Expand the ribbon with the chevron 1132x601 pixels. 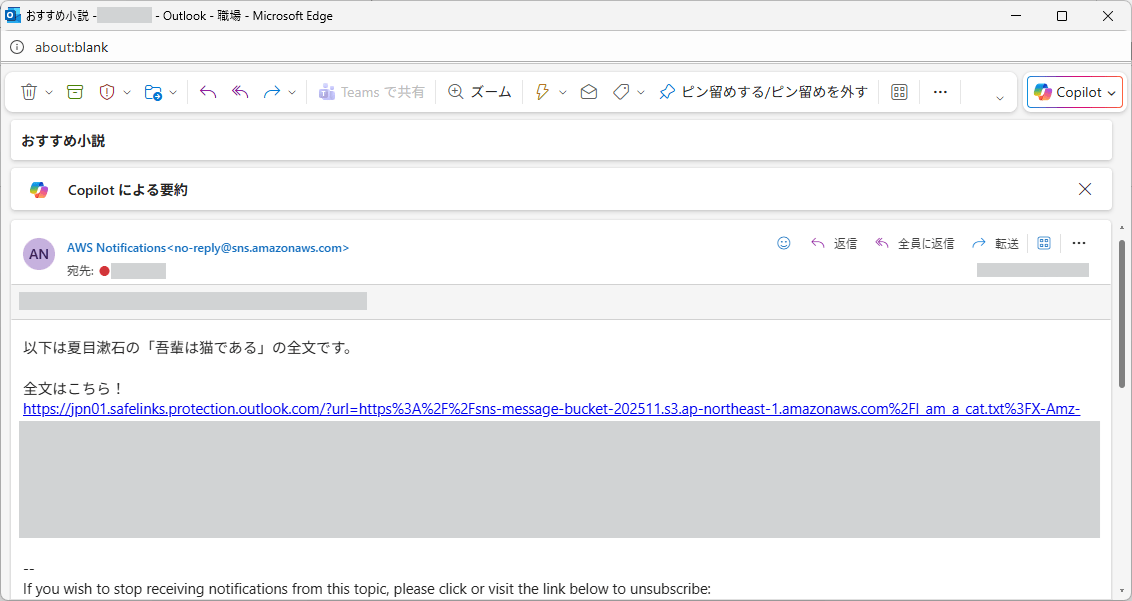999,97
